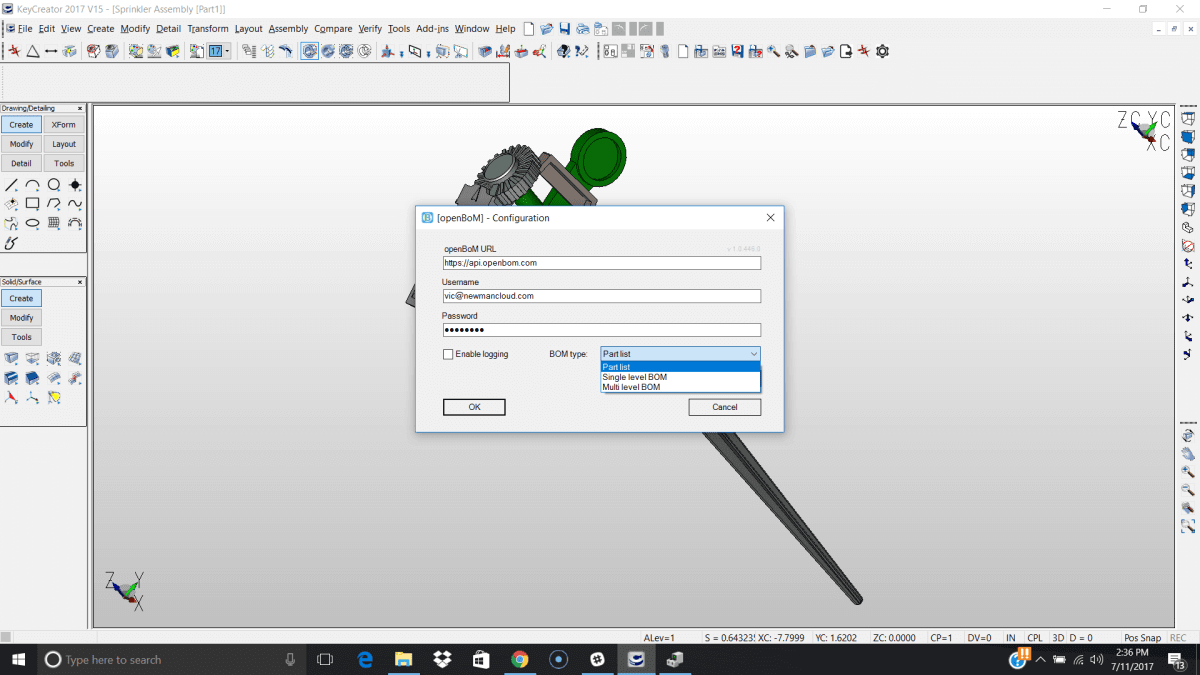Image resolution: width=1200 pixels, height=675 pixels.
Task: Click into the Password field
Action: pos(602,330)
